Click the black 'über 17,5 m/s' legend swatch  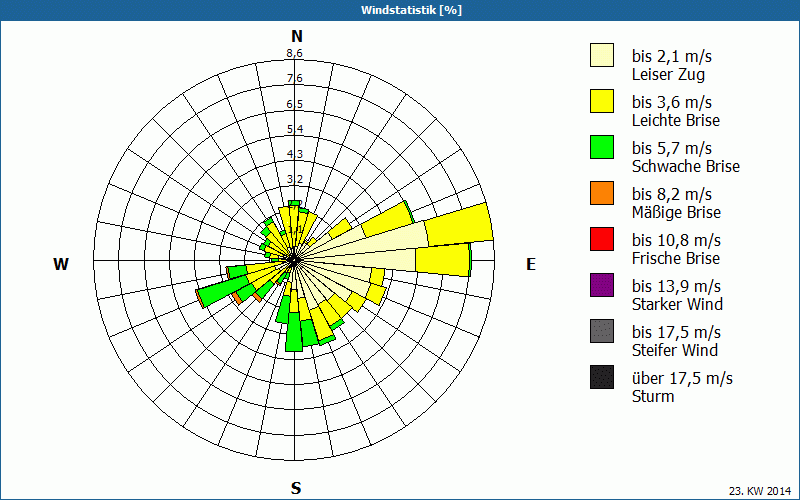[x=602, y=377]
